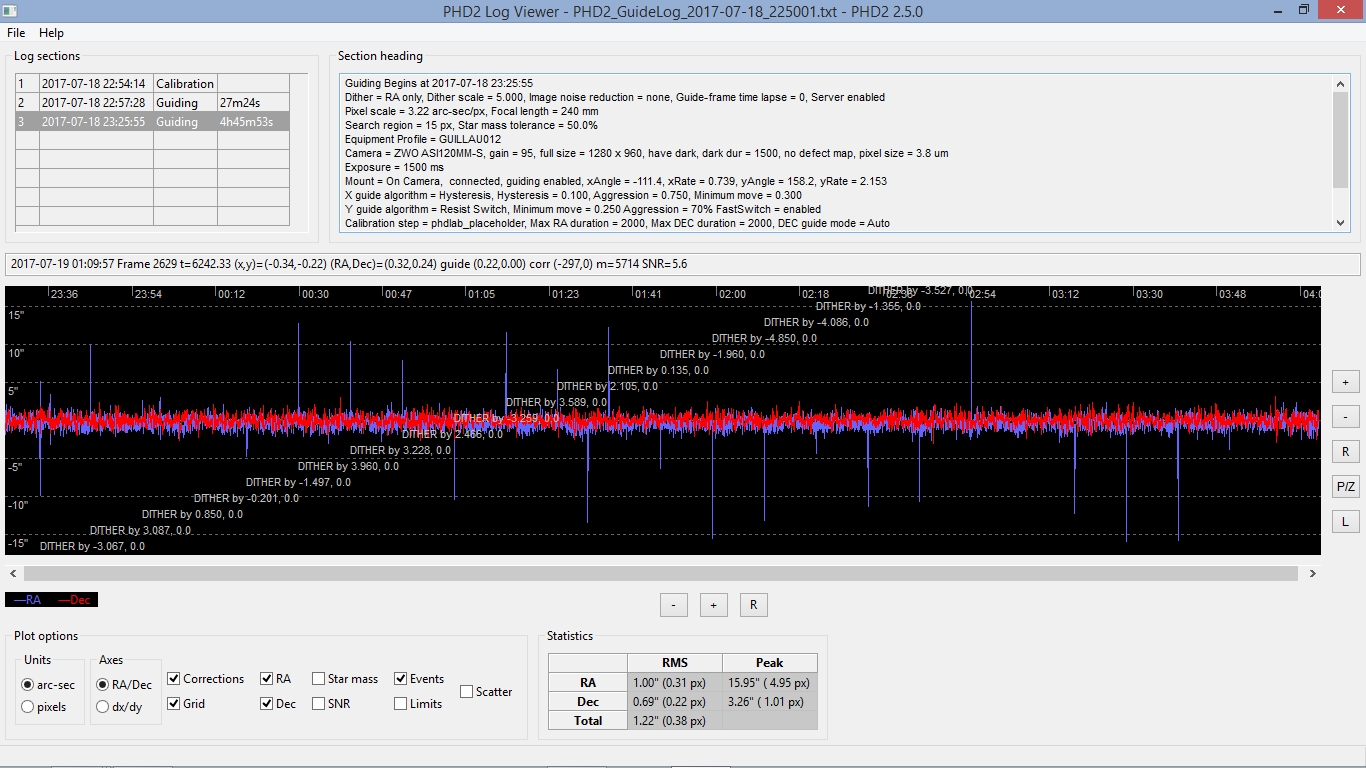
Task: Enable the Scatter checkbox
Action: (486, 692)
